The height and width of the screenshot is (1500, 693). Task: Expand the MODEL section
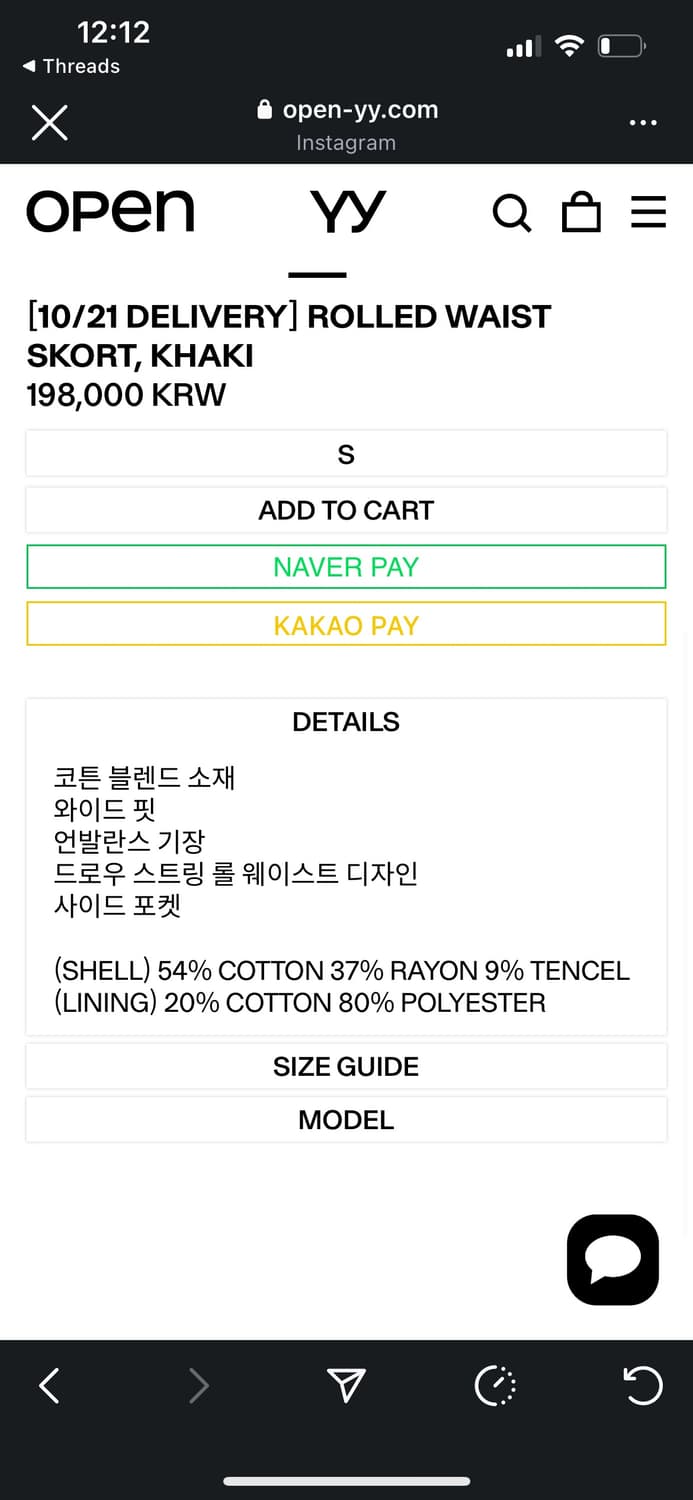coord(346,1120)
